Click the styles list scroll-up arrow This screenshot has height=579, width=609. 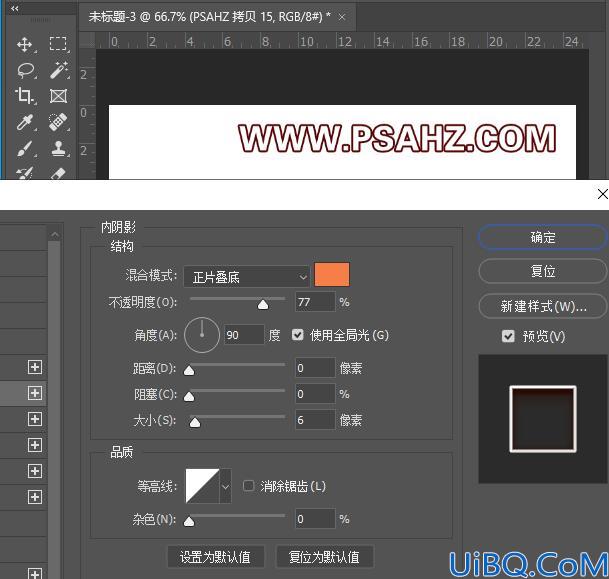coord(55,234)
